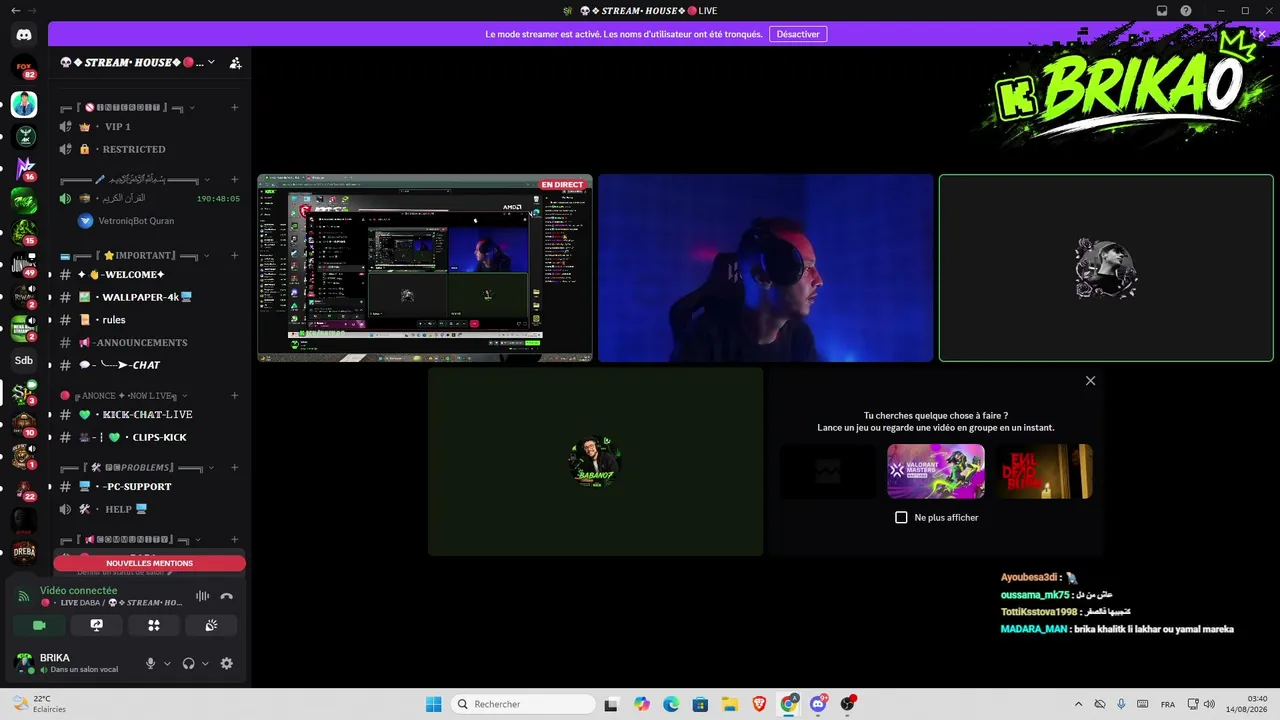1280x720 pixels.
Task: Check the Ne plus afficher checkbox
Action: coord(901,517)
